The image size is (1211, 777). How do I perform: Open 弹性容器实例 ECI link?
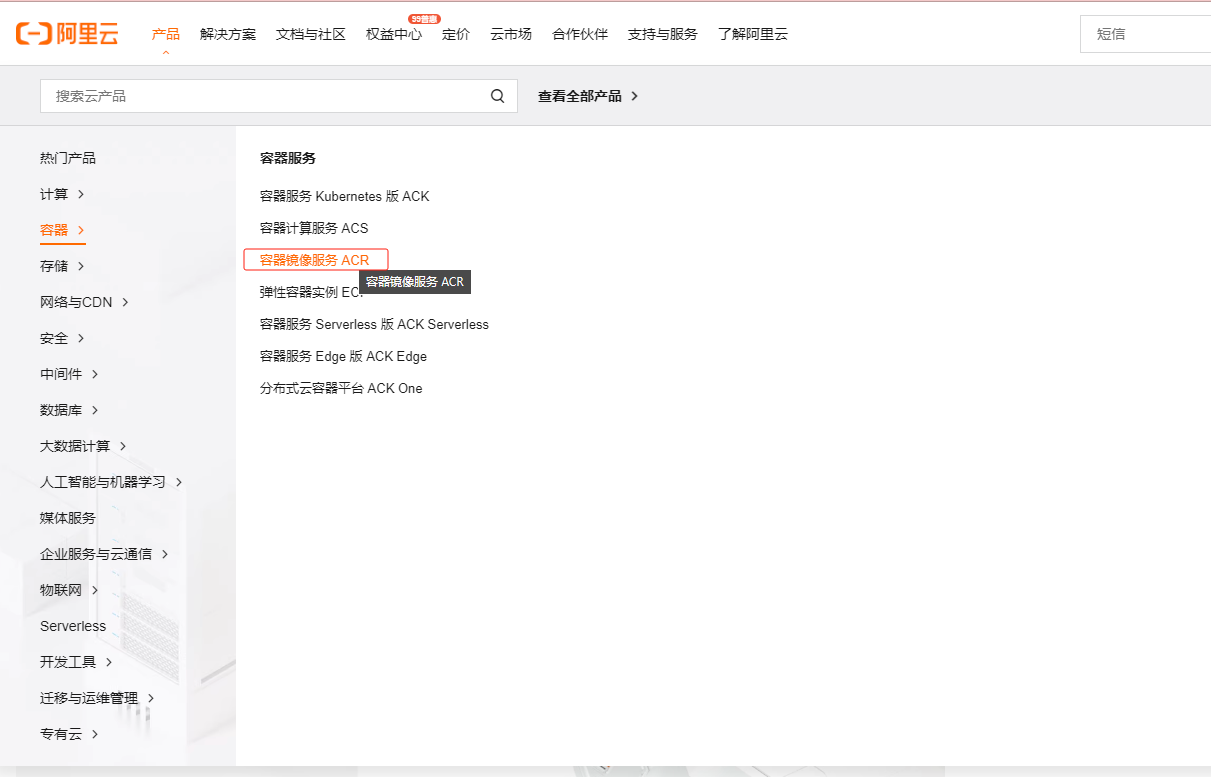click(311, 292)
